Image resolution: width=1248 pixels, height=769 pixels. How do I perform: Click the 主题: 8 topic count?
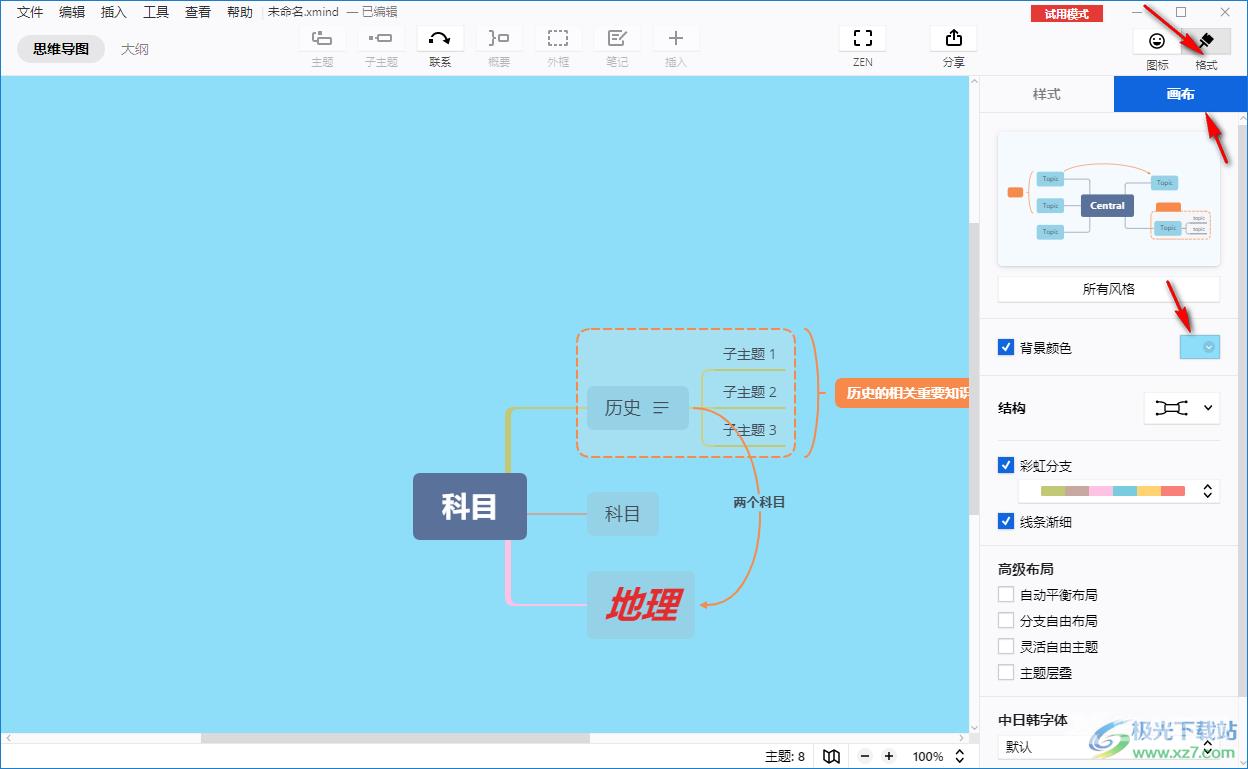click(x=785, y=756)
